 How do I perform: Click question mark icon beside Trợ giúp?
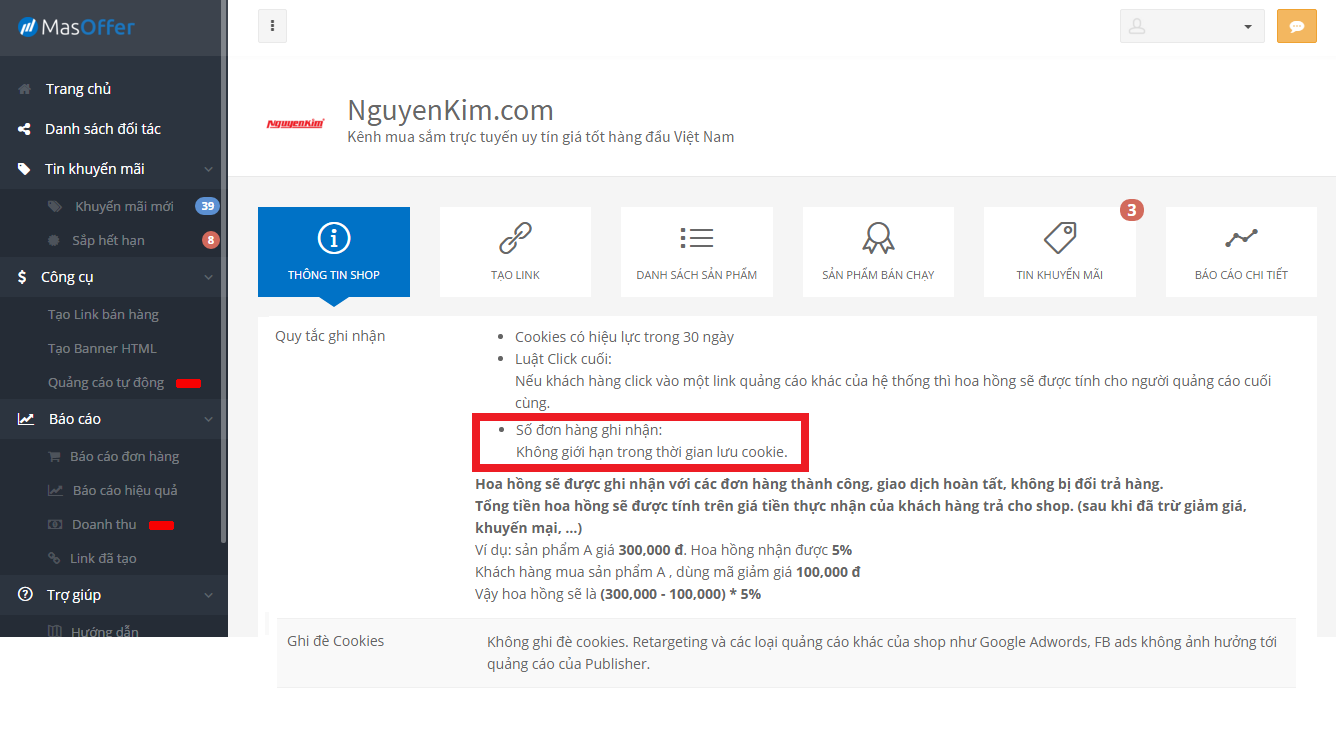point(26,595)
